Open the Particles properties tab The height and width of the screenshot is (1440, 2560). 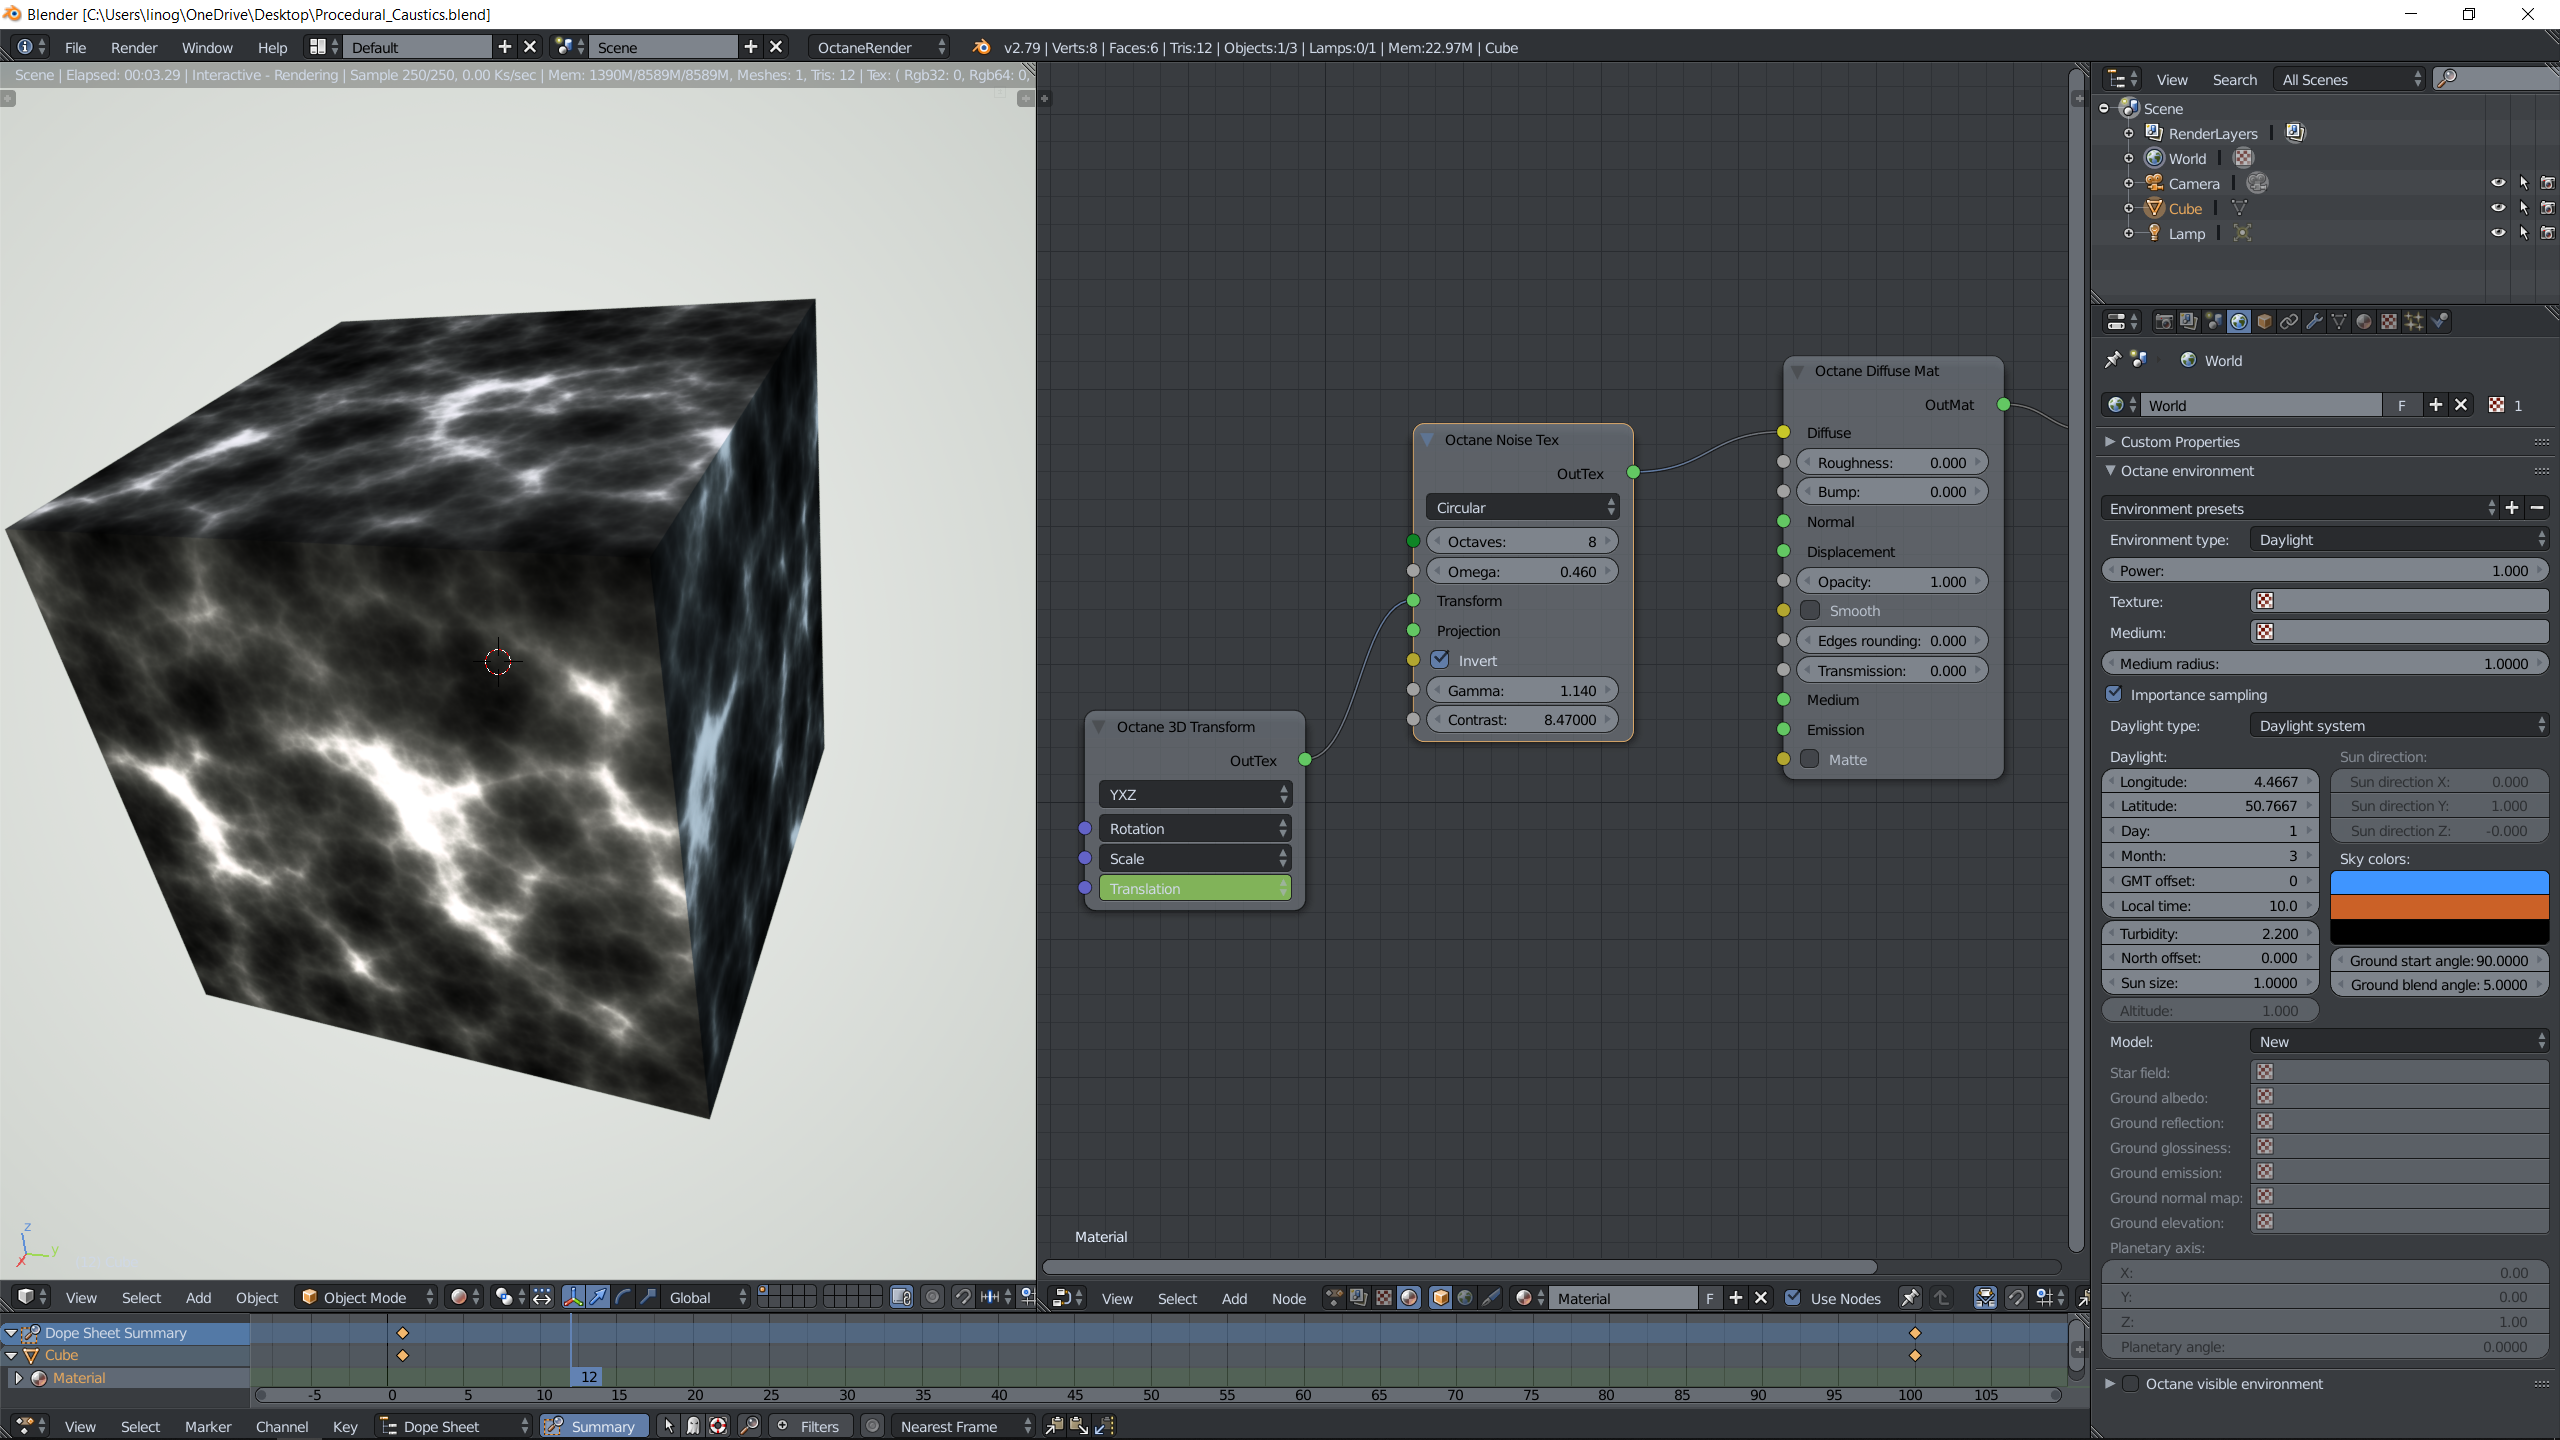coord(2414,321)
